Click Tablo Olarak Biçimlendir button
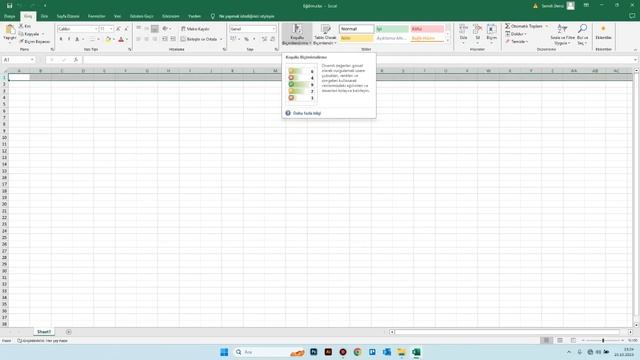 pos(325,34)
